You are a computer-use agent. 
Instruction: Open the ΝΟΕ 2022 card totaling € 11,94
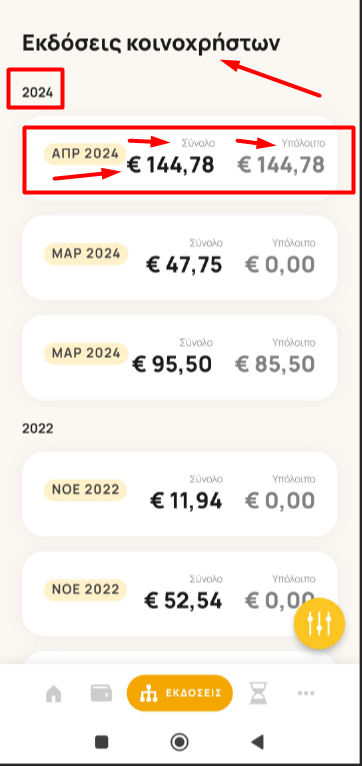pos(180,494)
